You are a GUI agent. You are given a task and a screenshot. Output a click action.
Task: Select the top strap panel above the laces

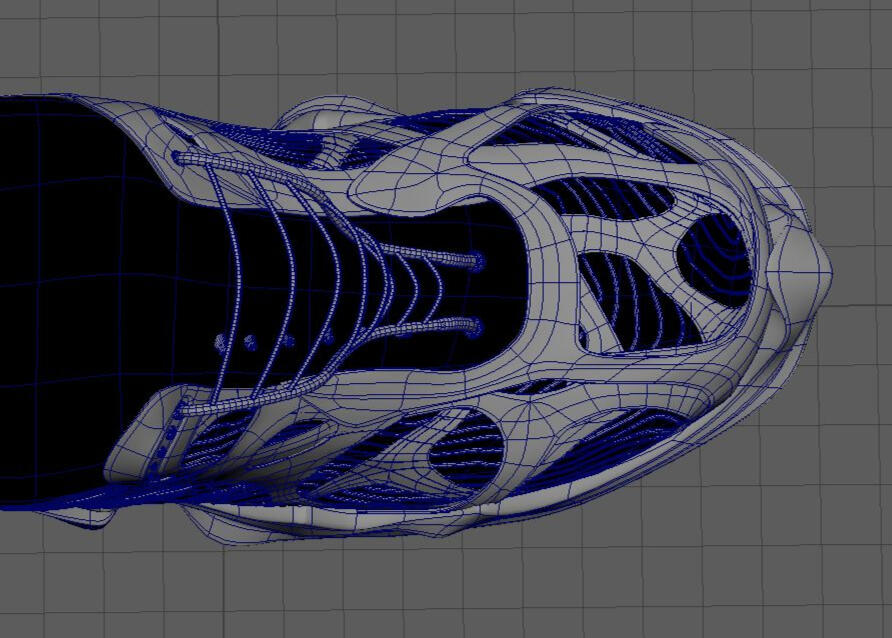pyautogui.click(x=420, y=178)
